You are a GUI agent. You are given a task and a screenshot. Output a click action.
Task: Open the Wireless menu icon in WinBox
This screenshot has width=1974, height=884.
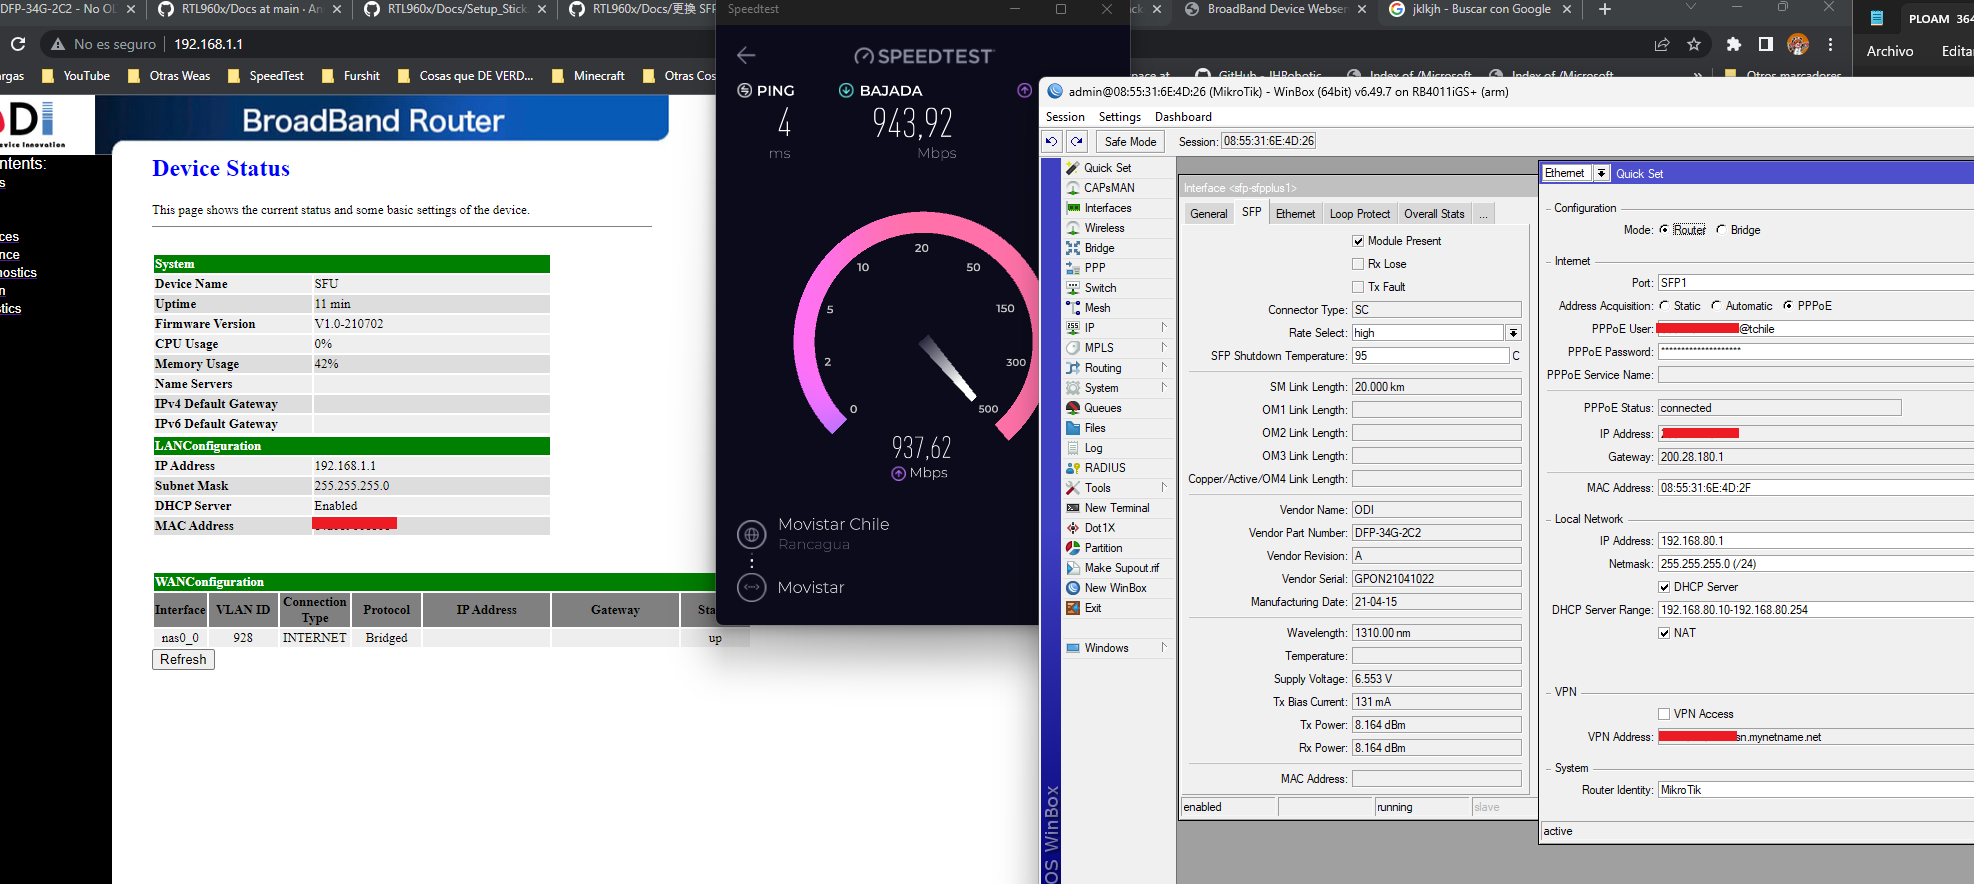coord(1073,228)
